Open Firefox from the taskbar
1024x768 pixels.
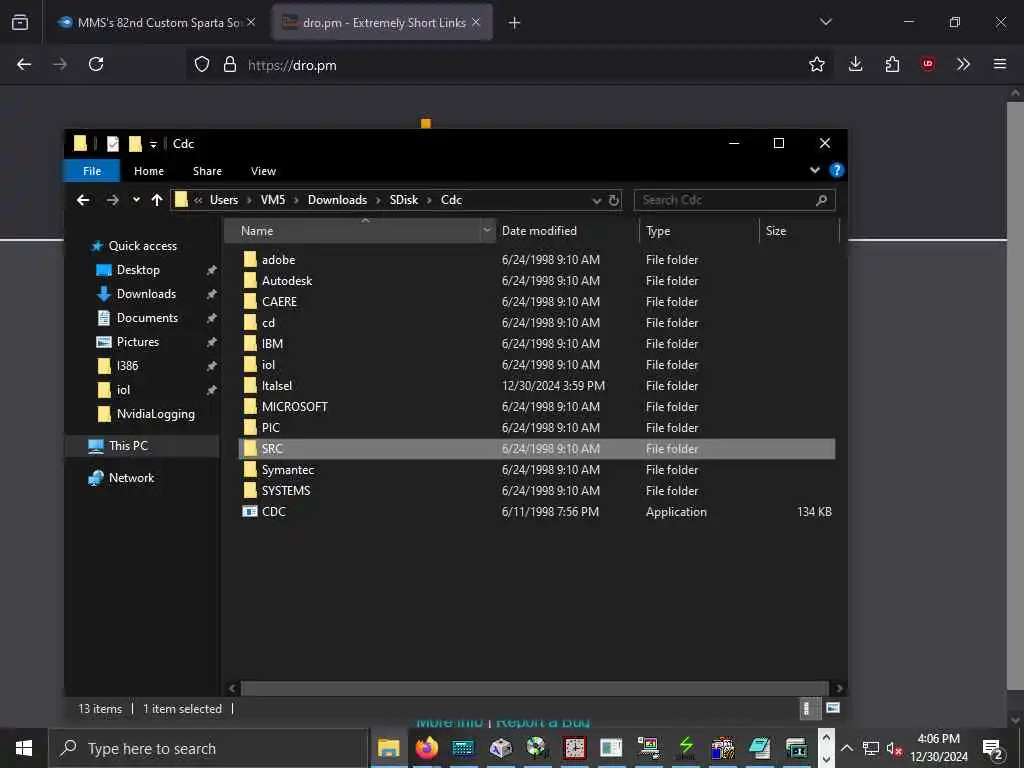pyautogui.click(x=426, y=748)
